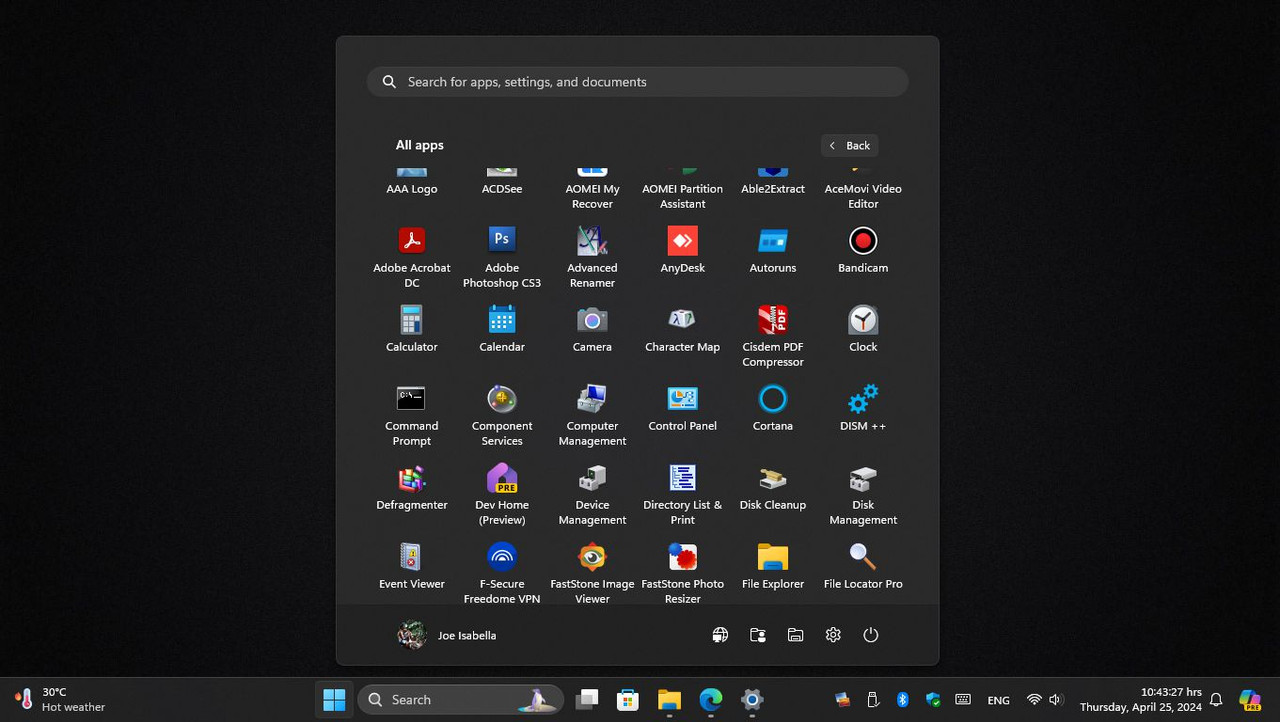Click the ENG language indicator

click(x=998, y=699)
